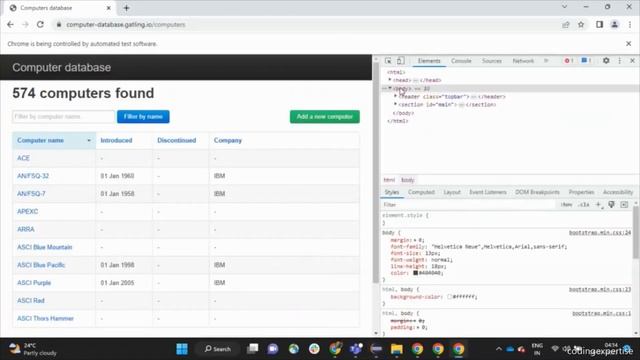This screenshot has height=360, width=640.
Task: Open a new browser tab
Action: point(126,8)
